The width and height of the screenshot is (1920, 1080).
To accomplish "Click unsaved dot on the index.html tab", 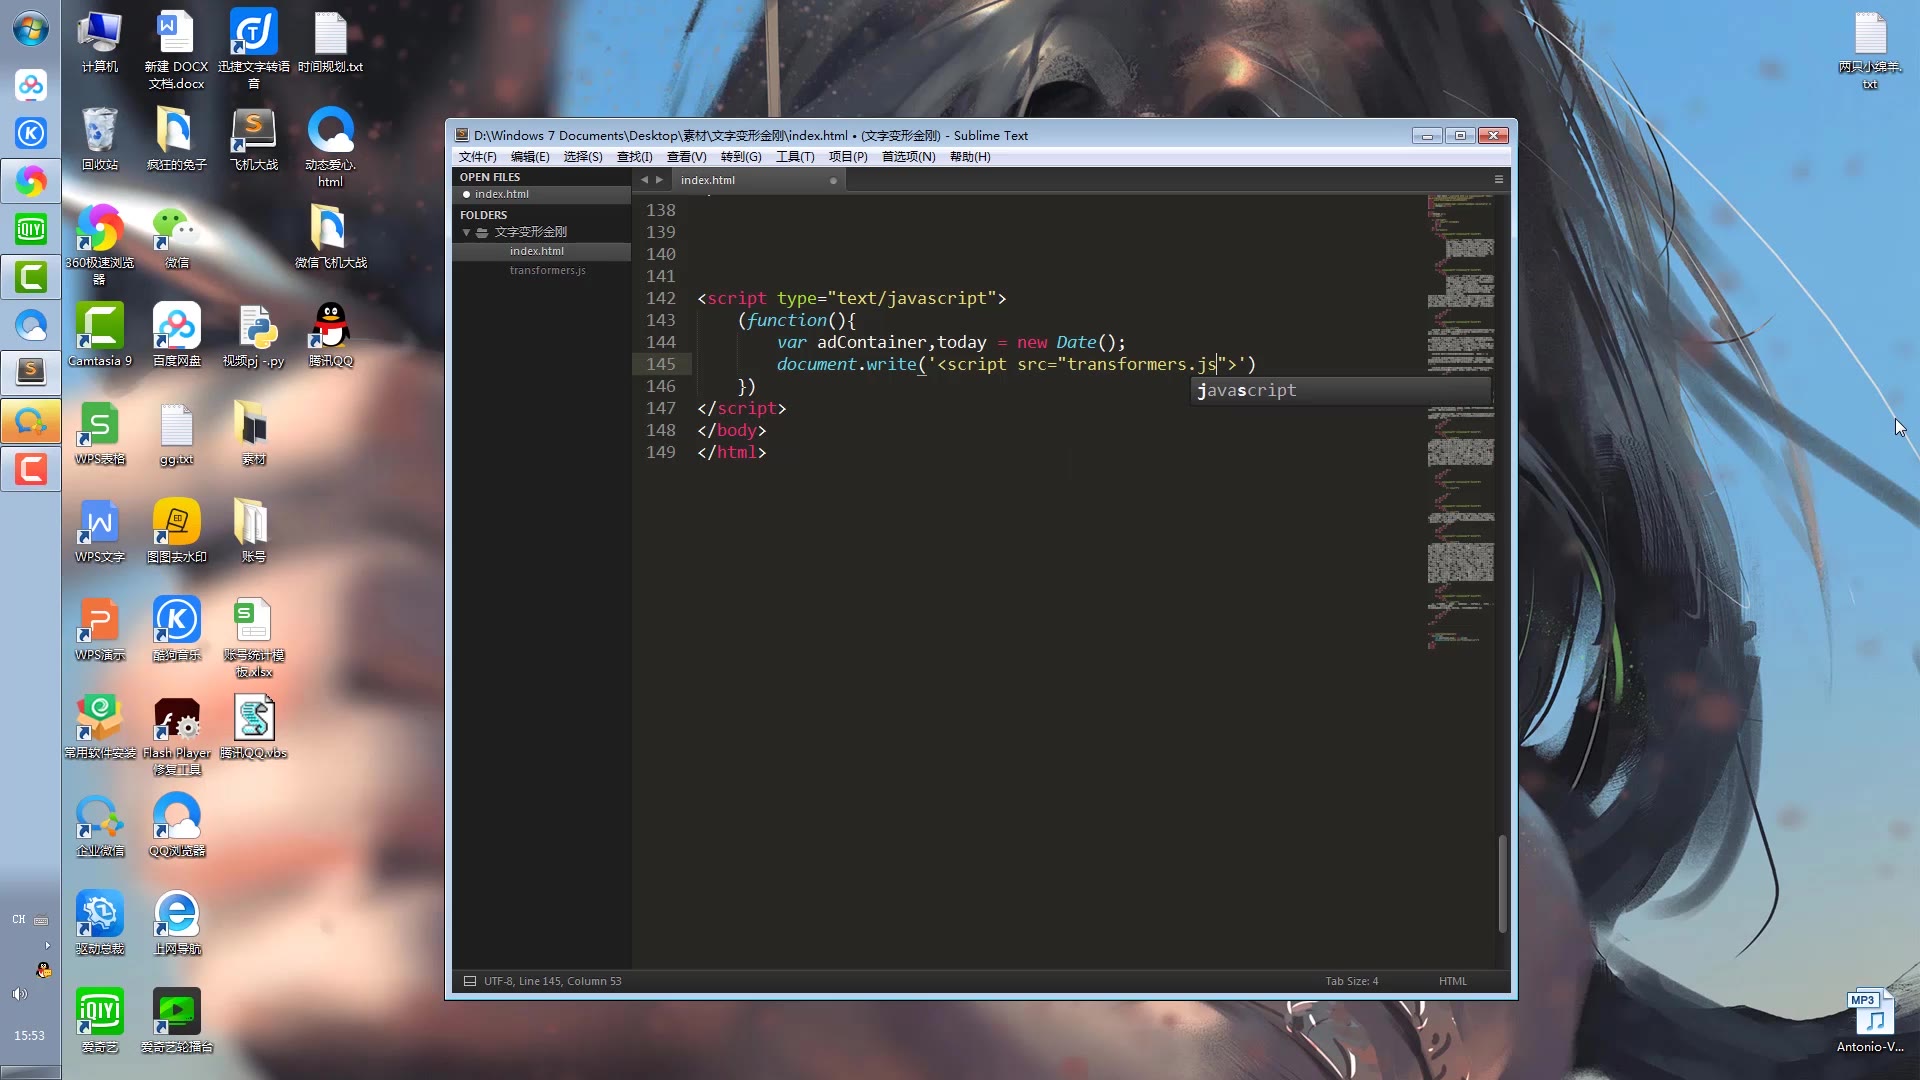I will coord(833,181).
